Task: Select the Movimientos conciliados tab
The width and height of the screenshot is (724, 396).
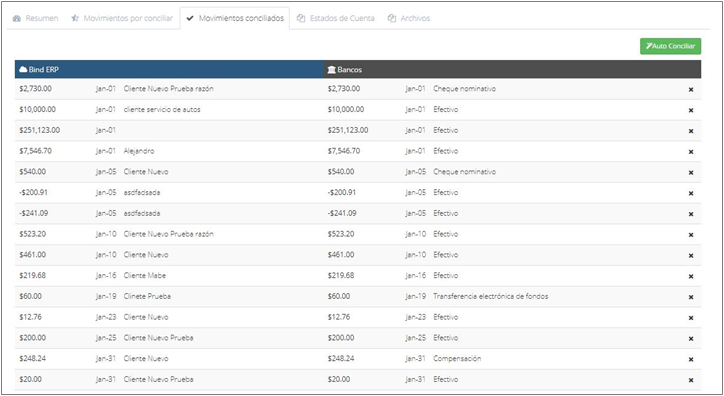Action: click(235, 18)
